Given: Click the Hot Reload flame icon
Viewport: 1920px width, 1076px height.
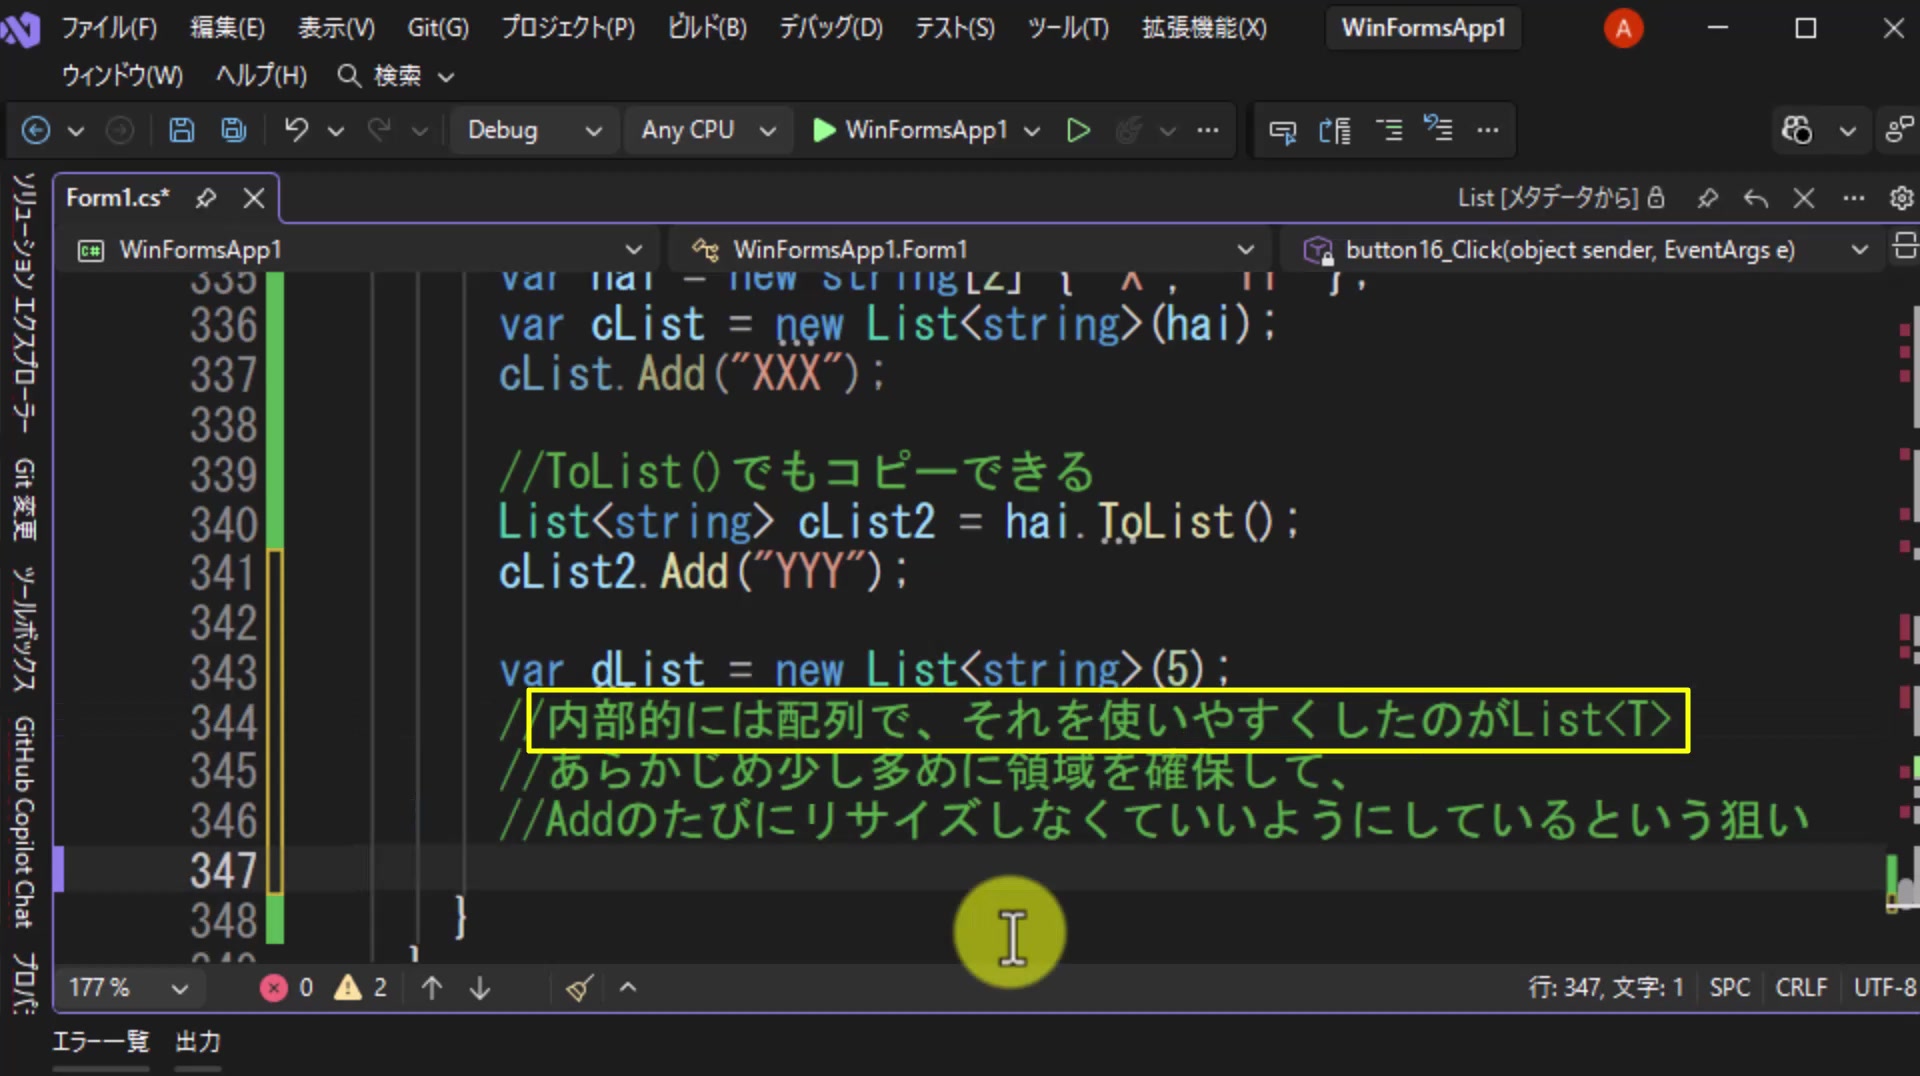Looking at the screenshot, I should pos(1129,130).
